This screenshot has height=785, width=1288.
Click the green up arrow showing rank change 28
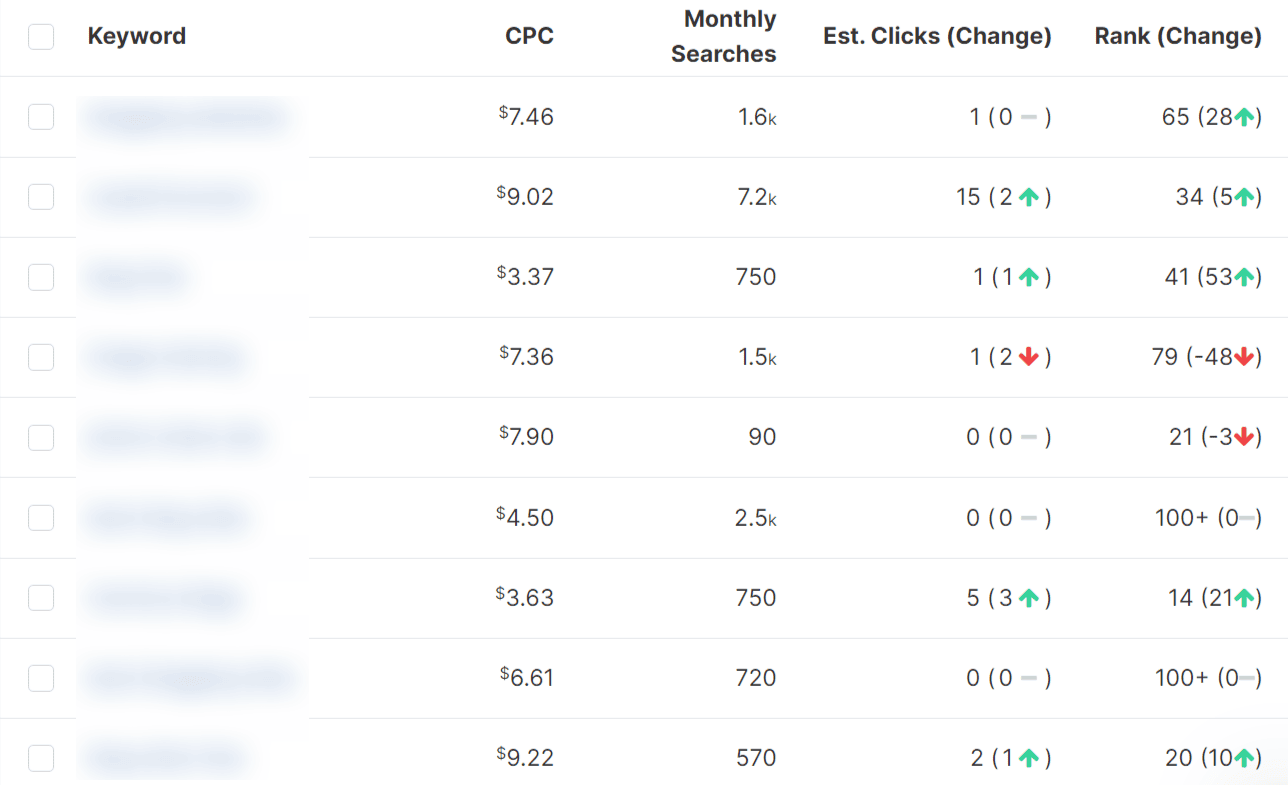[x=1244, y=117]
